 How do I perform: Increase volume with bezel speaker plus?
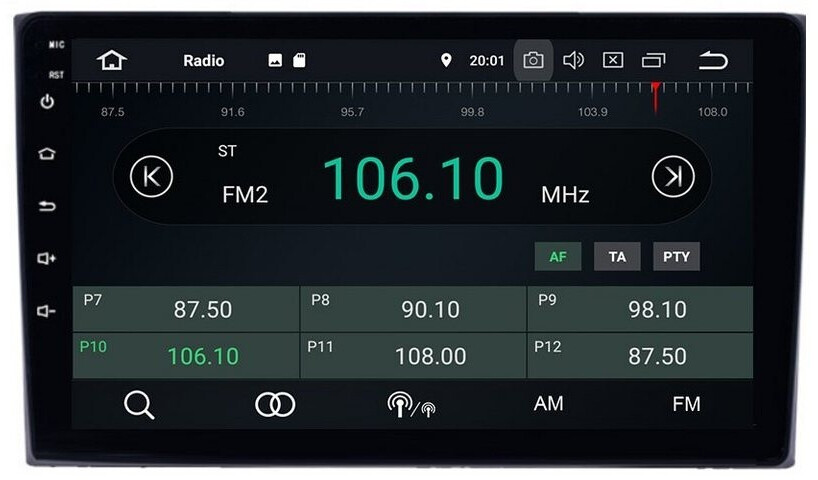click(46, 258)
